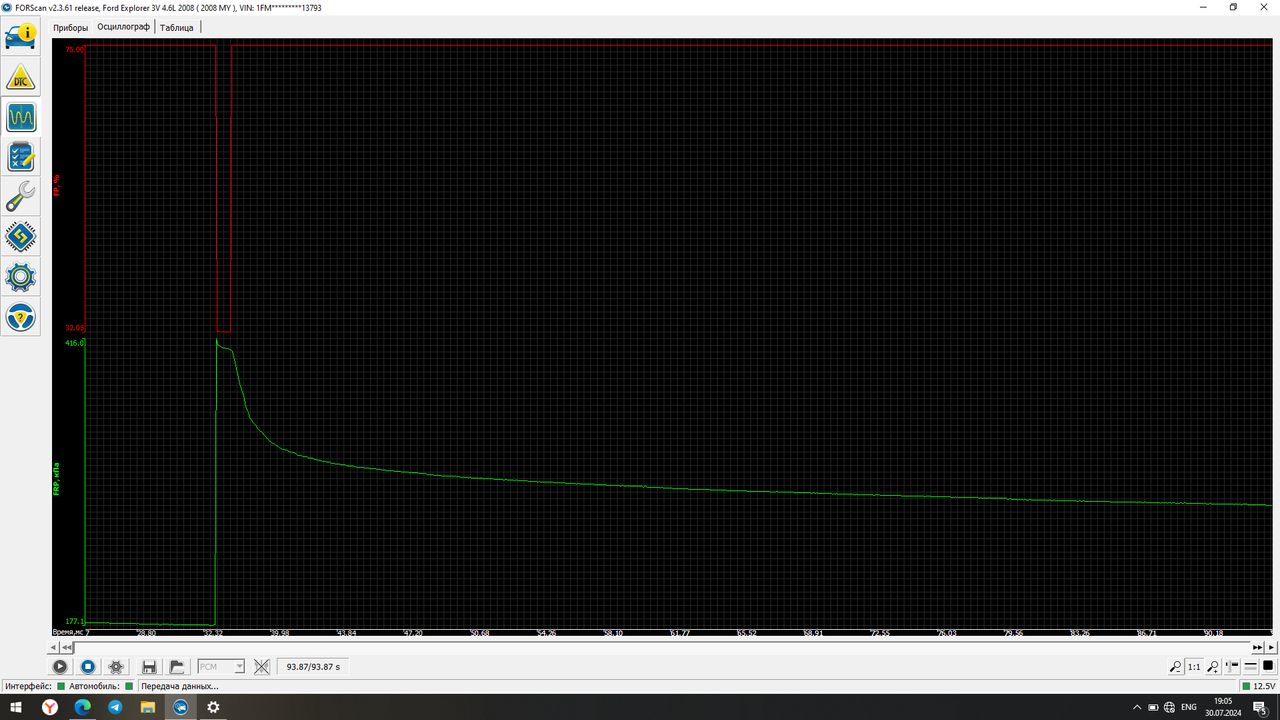Open the vehicle information section

(x=21, y=35)
